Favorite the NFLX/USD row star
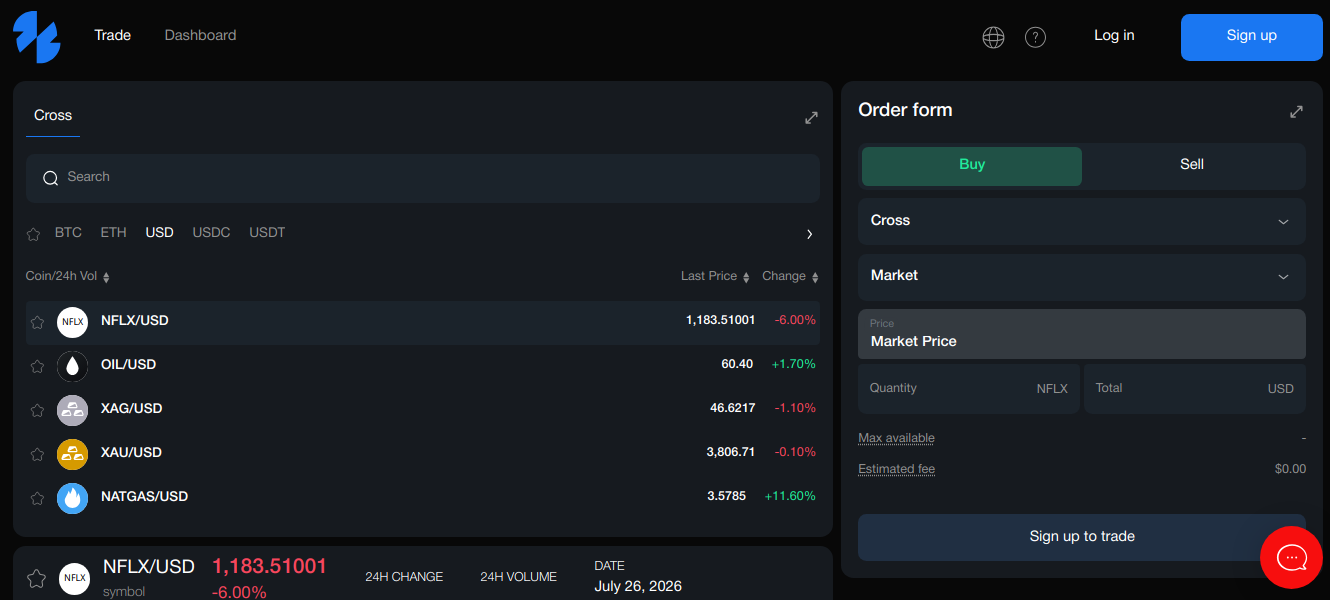Viewport: 1330px width, 600px height. tap(37, 322)
